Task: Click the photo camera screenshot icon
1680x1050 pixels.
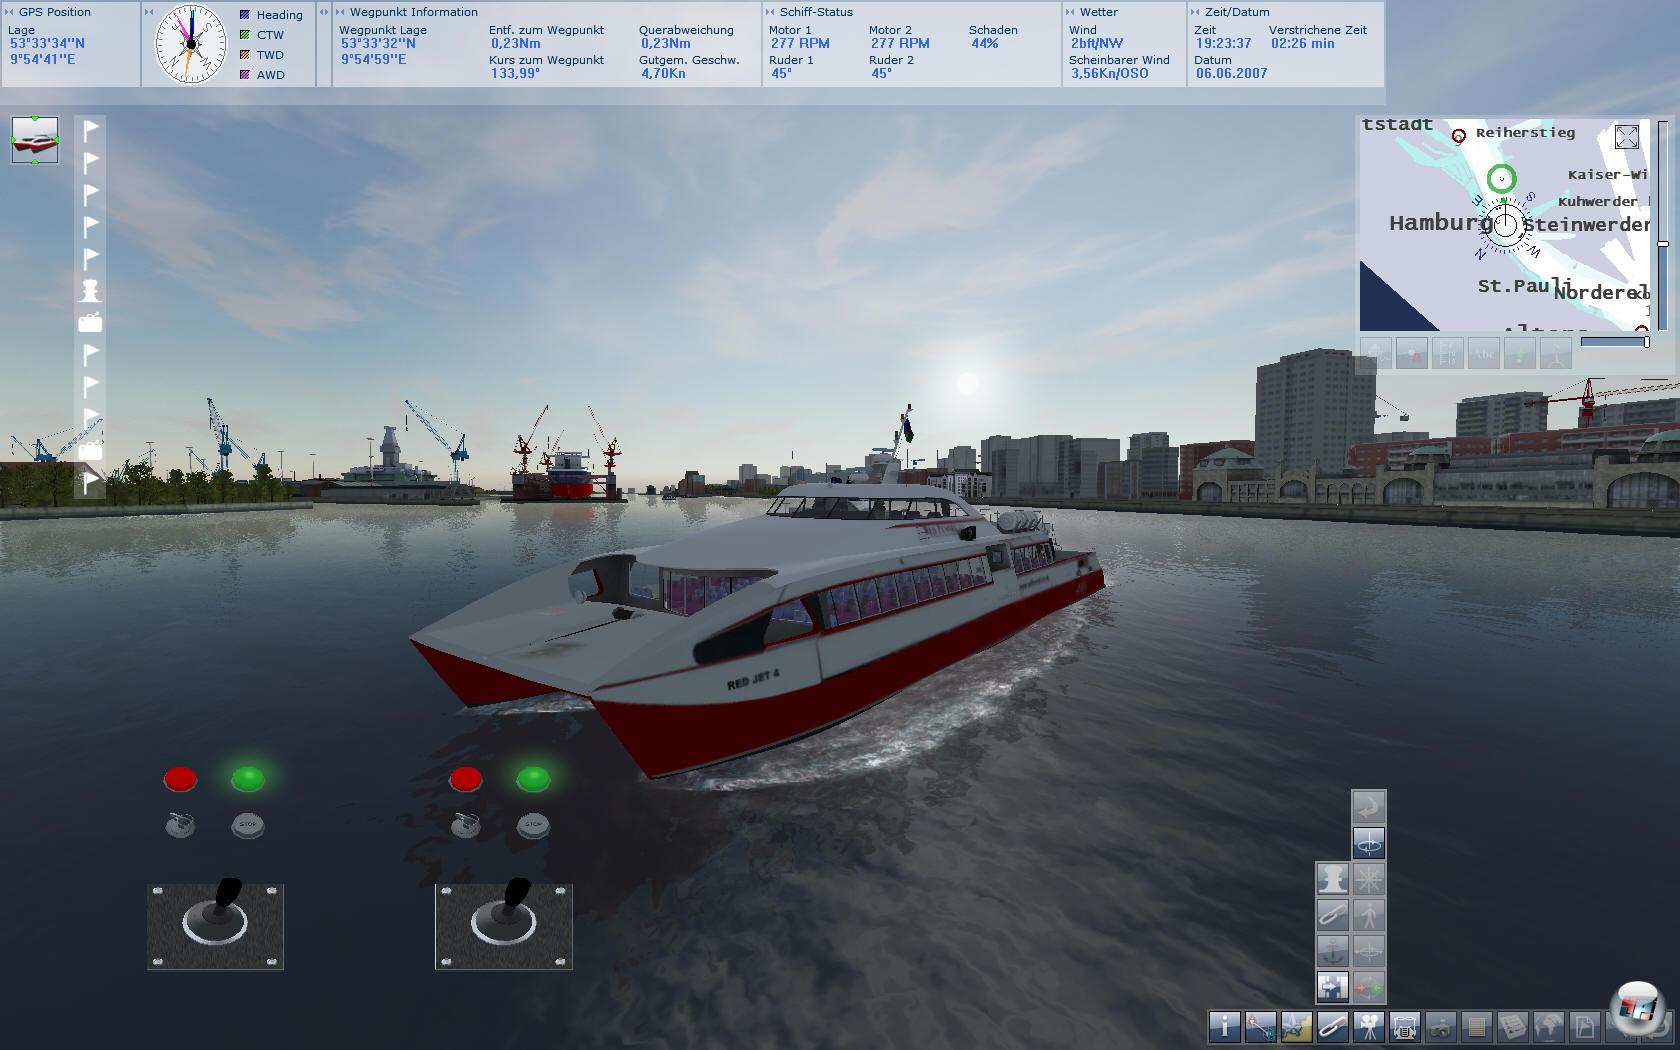Action: pyautogui.click(x=1440, y=1026)
